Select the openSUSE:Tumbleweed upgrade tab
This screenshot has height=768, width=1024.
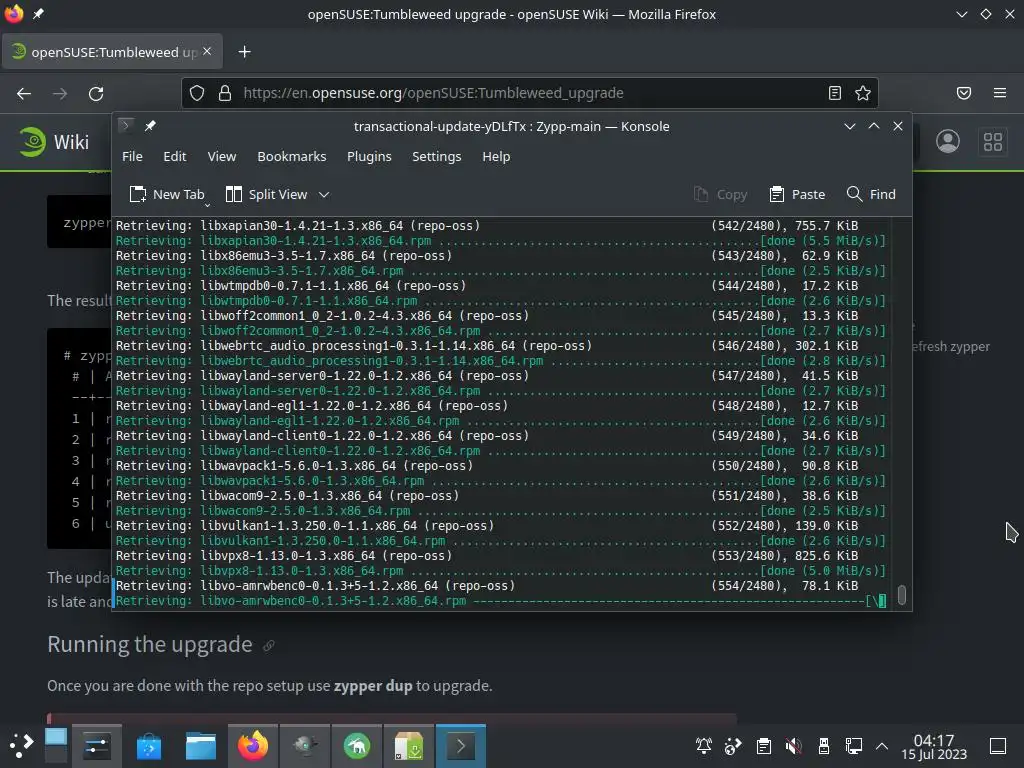point(112,52)
